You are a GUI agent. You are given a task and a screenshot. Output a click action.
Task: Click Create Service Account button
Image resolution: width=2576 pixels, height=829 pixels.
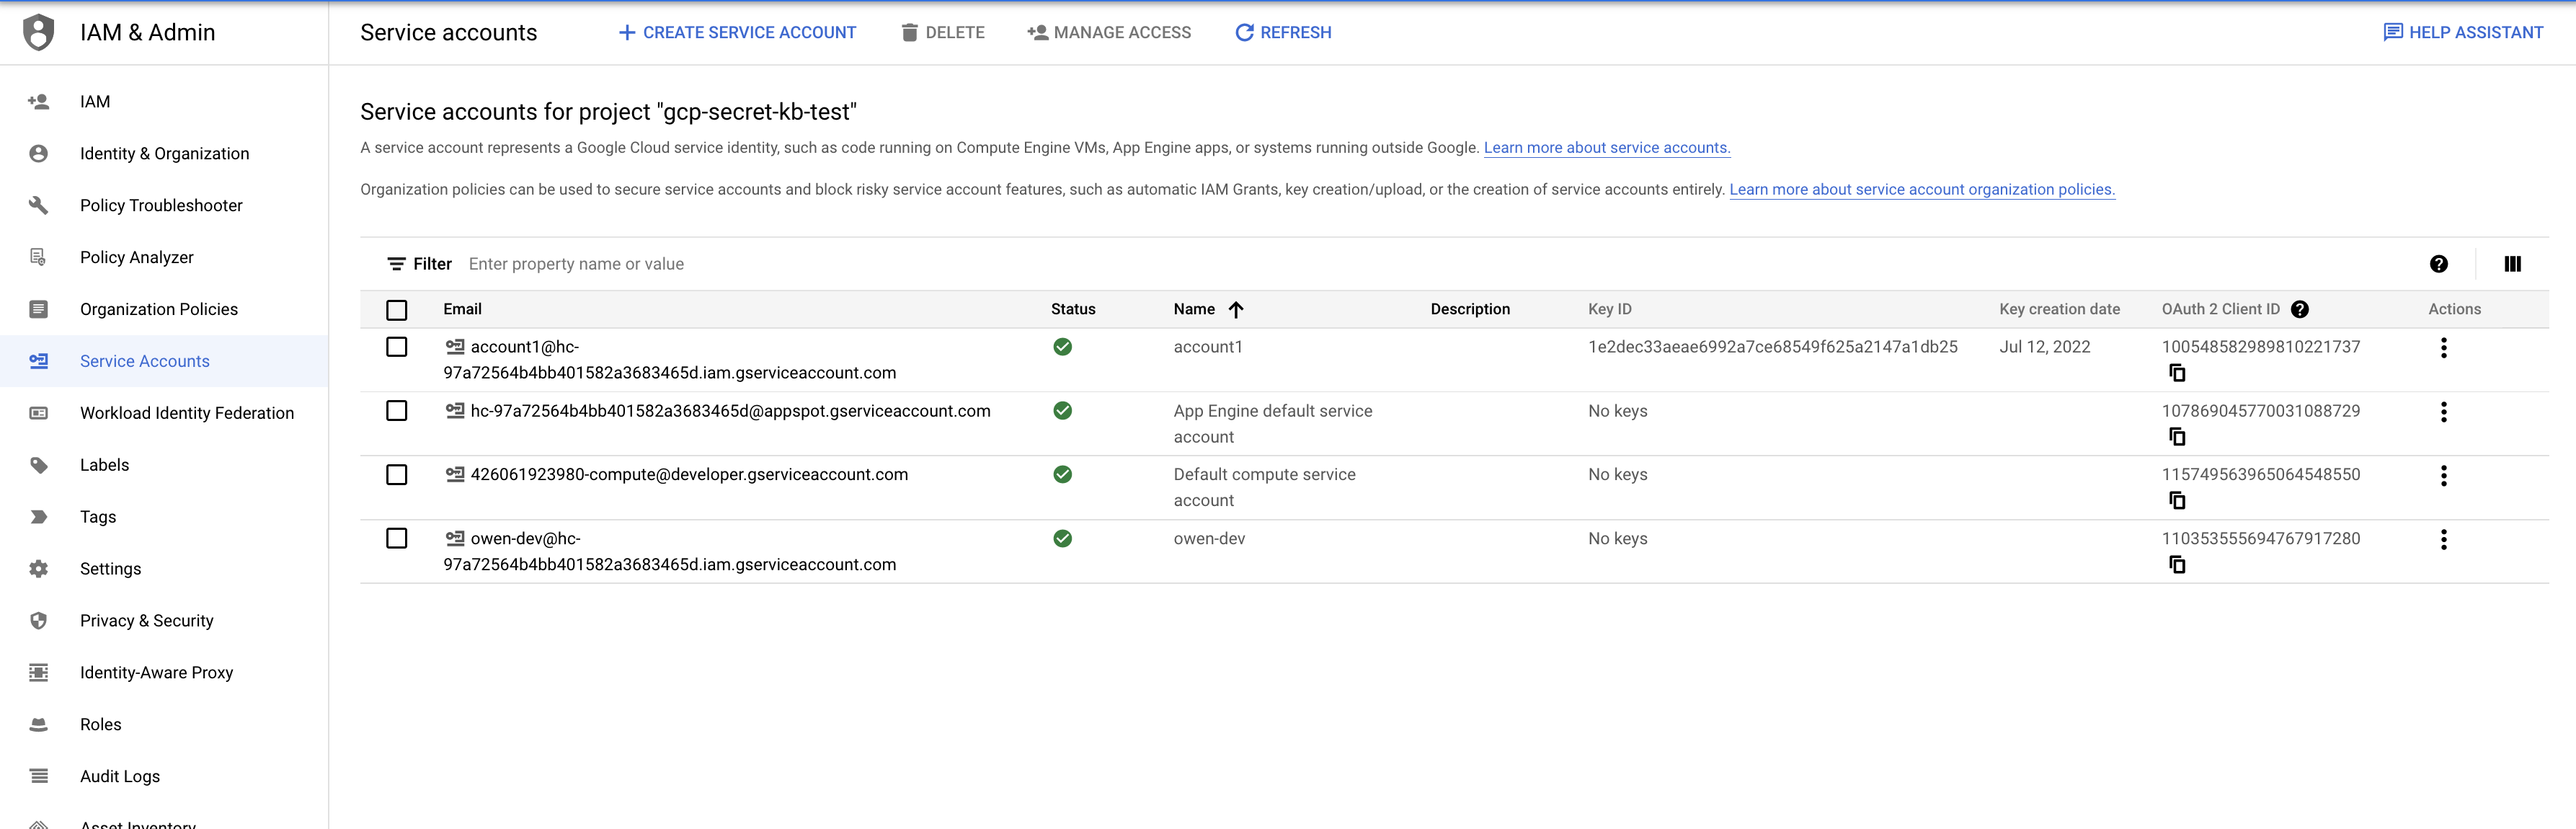tap(737, 32)
